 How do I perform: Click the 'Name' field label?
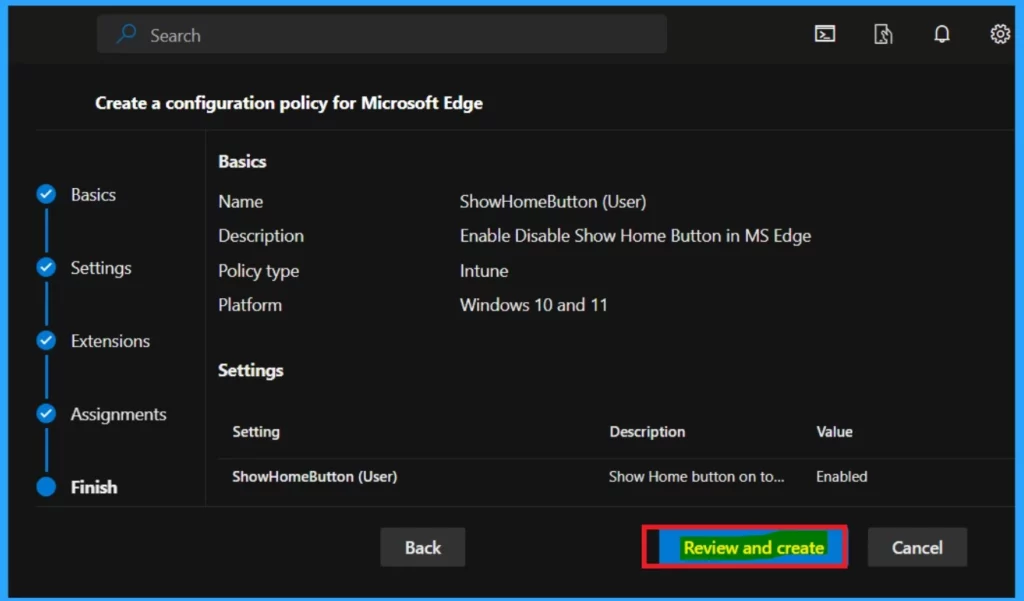click(x=240, y=202)
